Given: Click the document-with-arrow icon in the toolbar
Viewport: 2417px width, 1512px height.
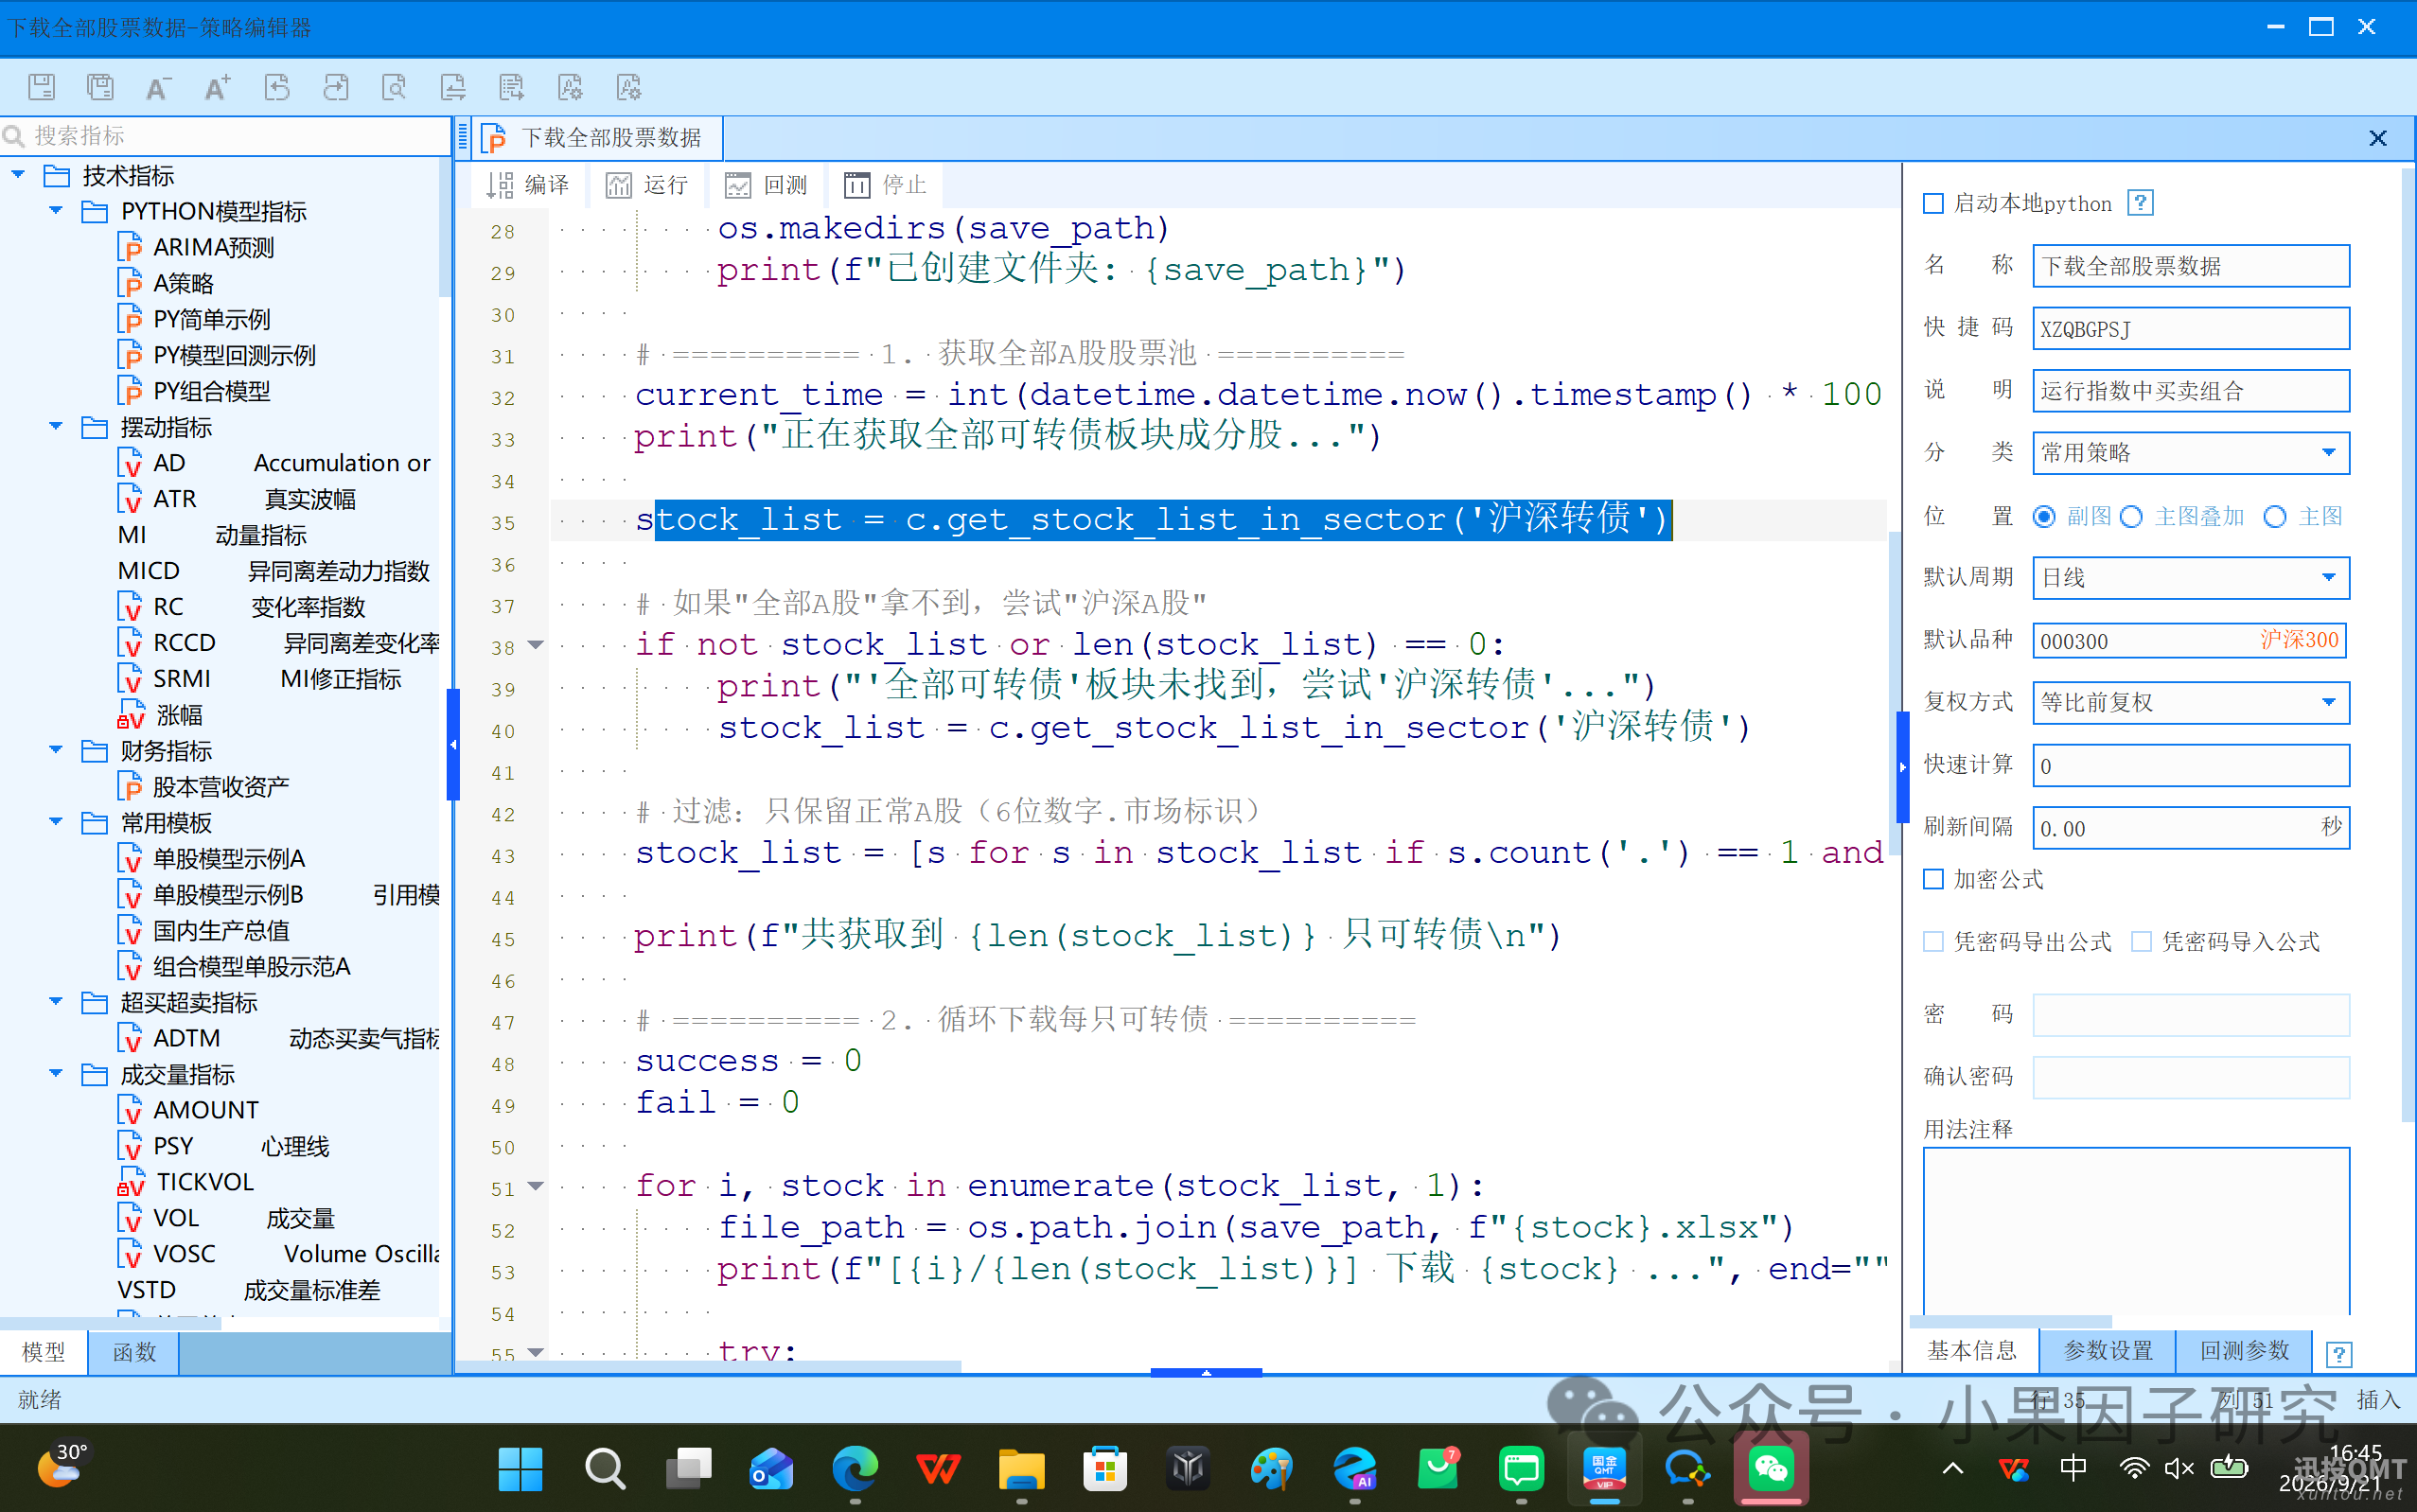Looking at the screenshot, I should pos(512,87).
